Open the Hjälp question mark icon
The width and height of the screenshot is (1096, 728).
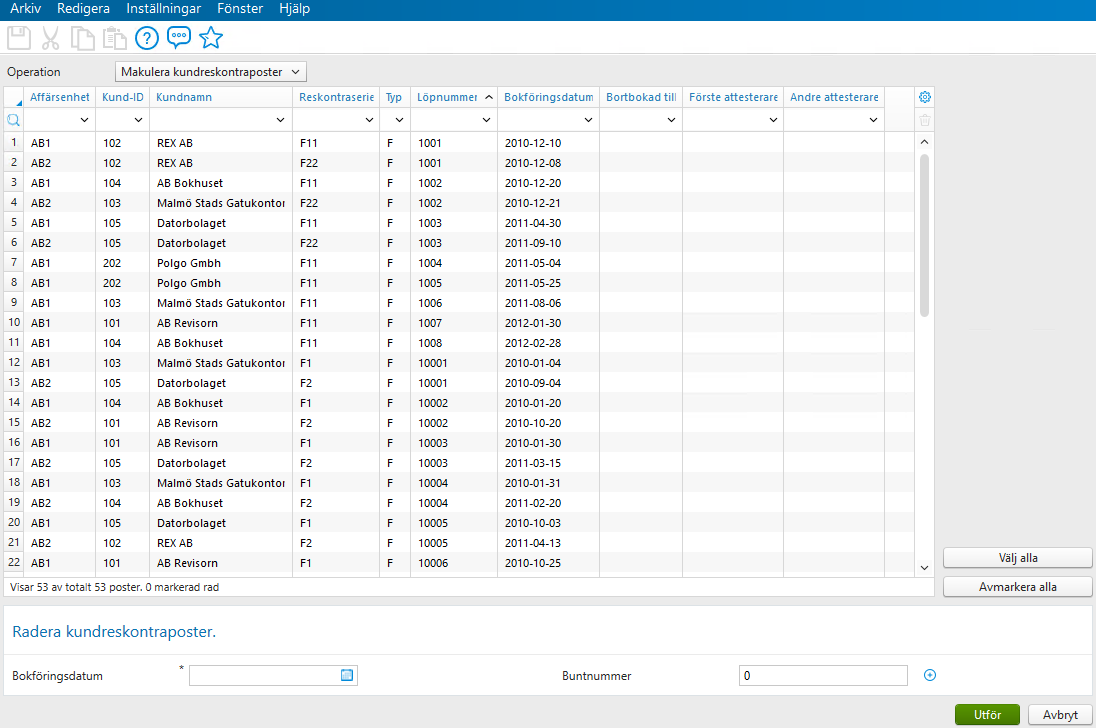click(147, 37)
